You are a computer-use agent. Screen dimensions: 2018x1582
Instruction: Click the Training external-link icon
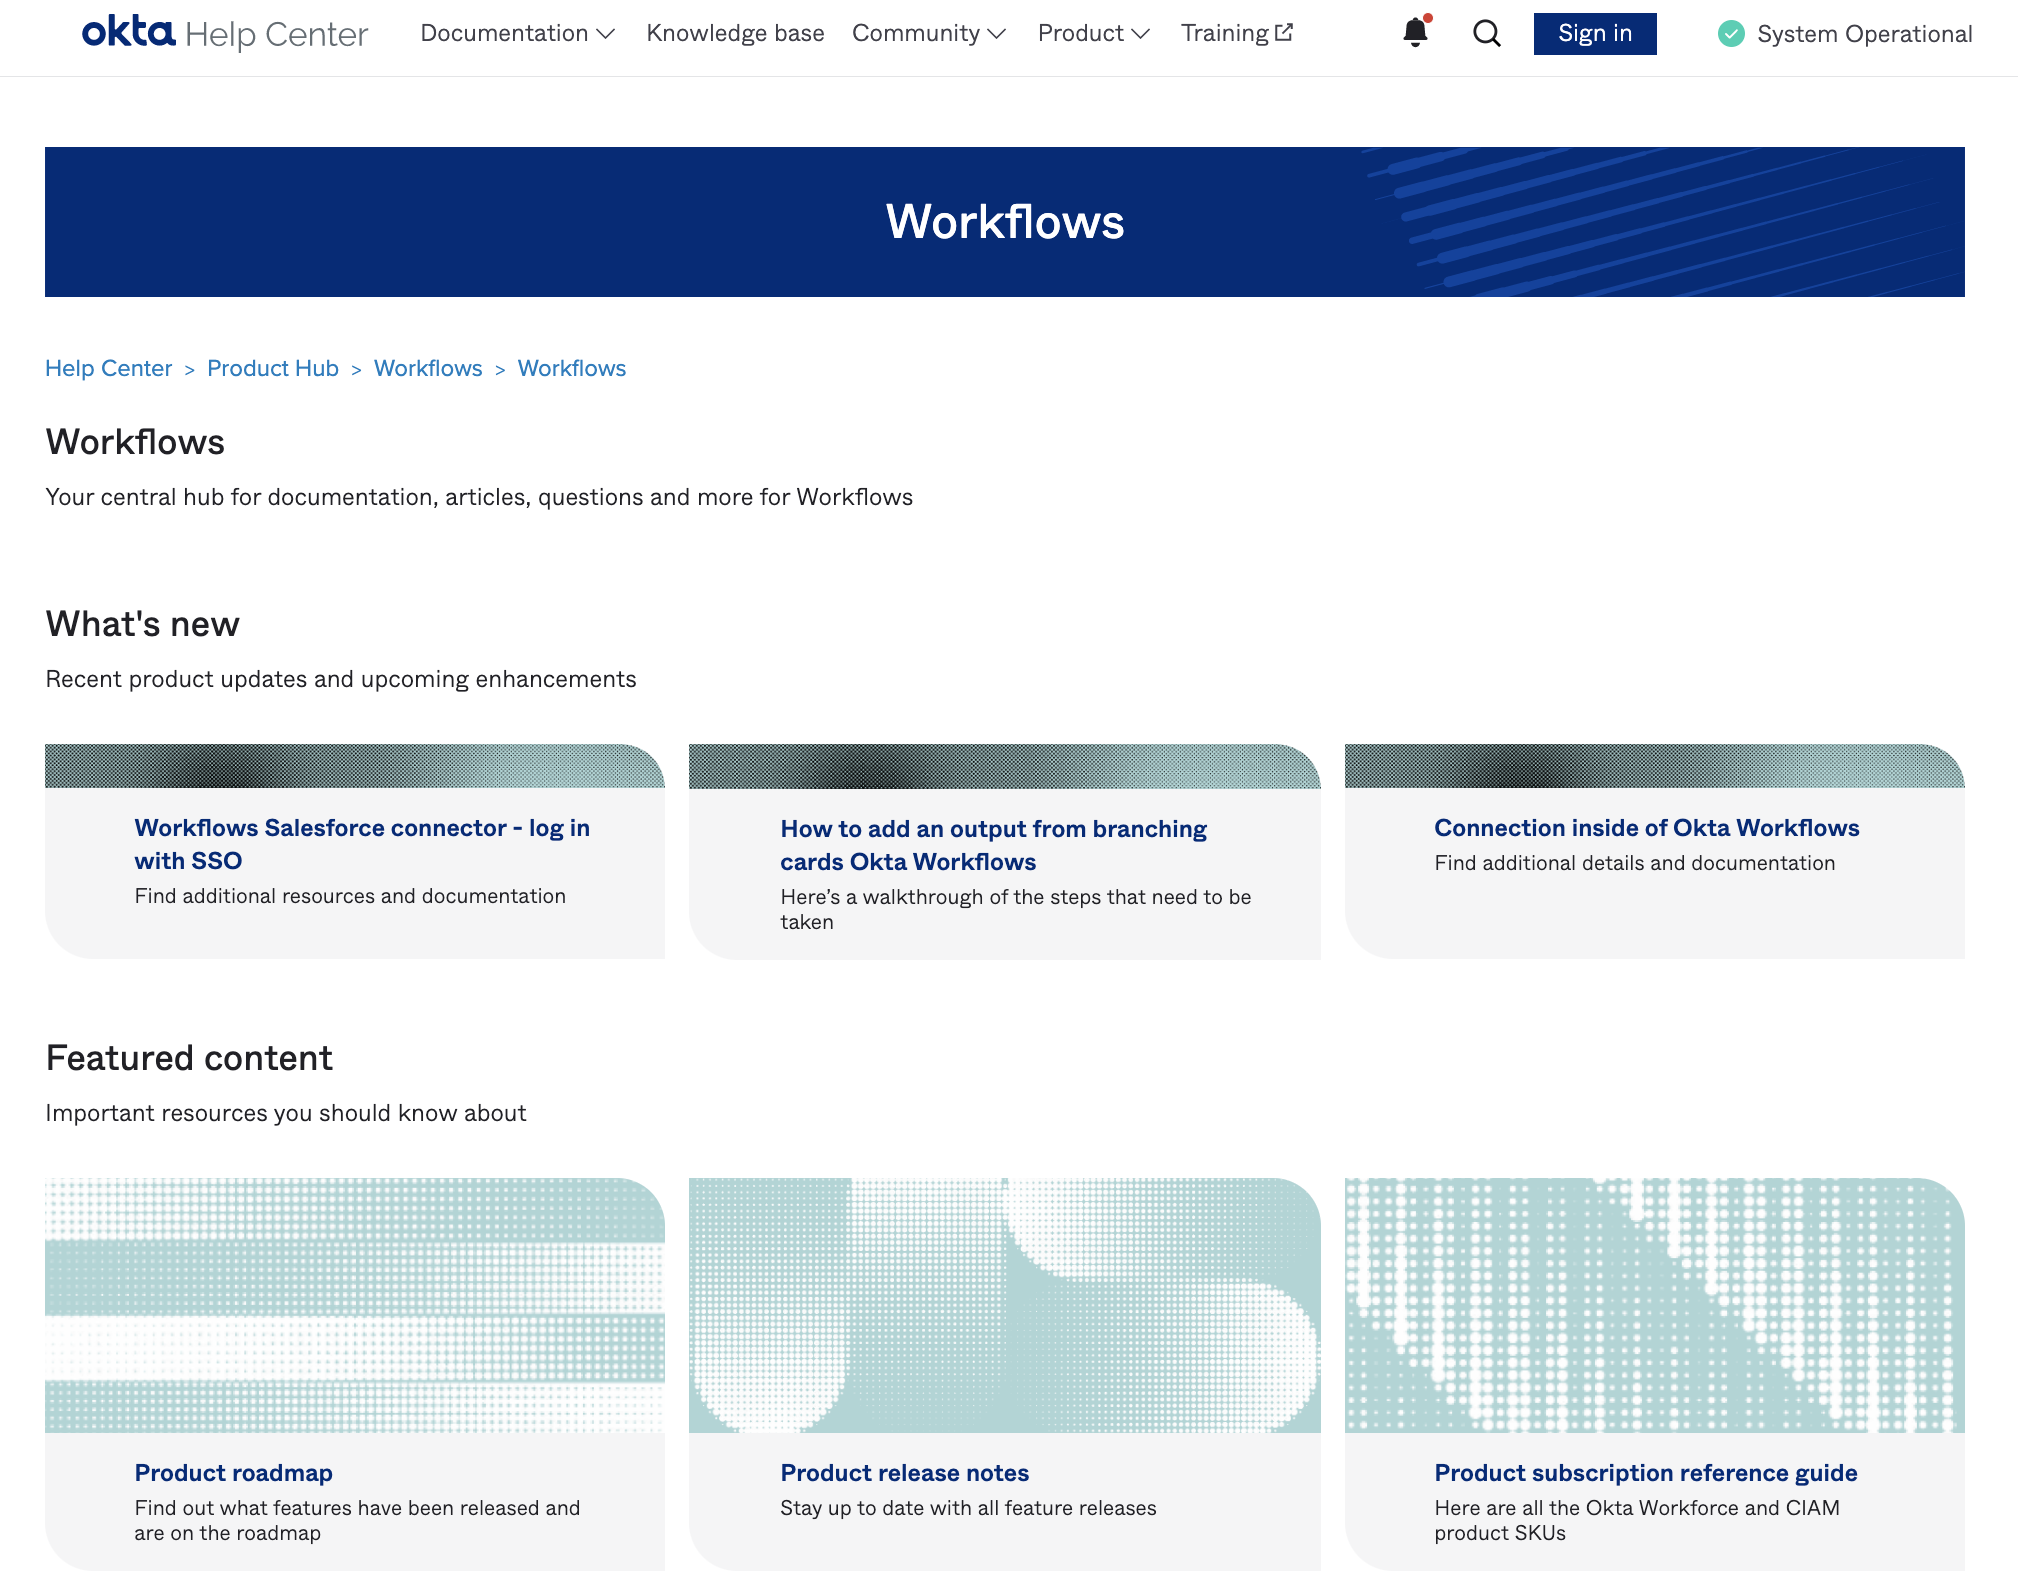[x=1284, y=32]
